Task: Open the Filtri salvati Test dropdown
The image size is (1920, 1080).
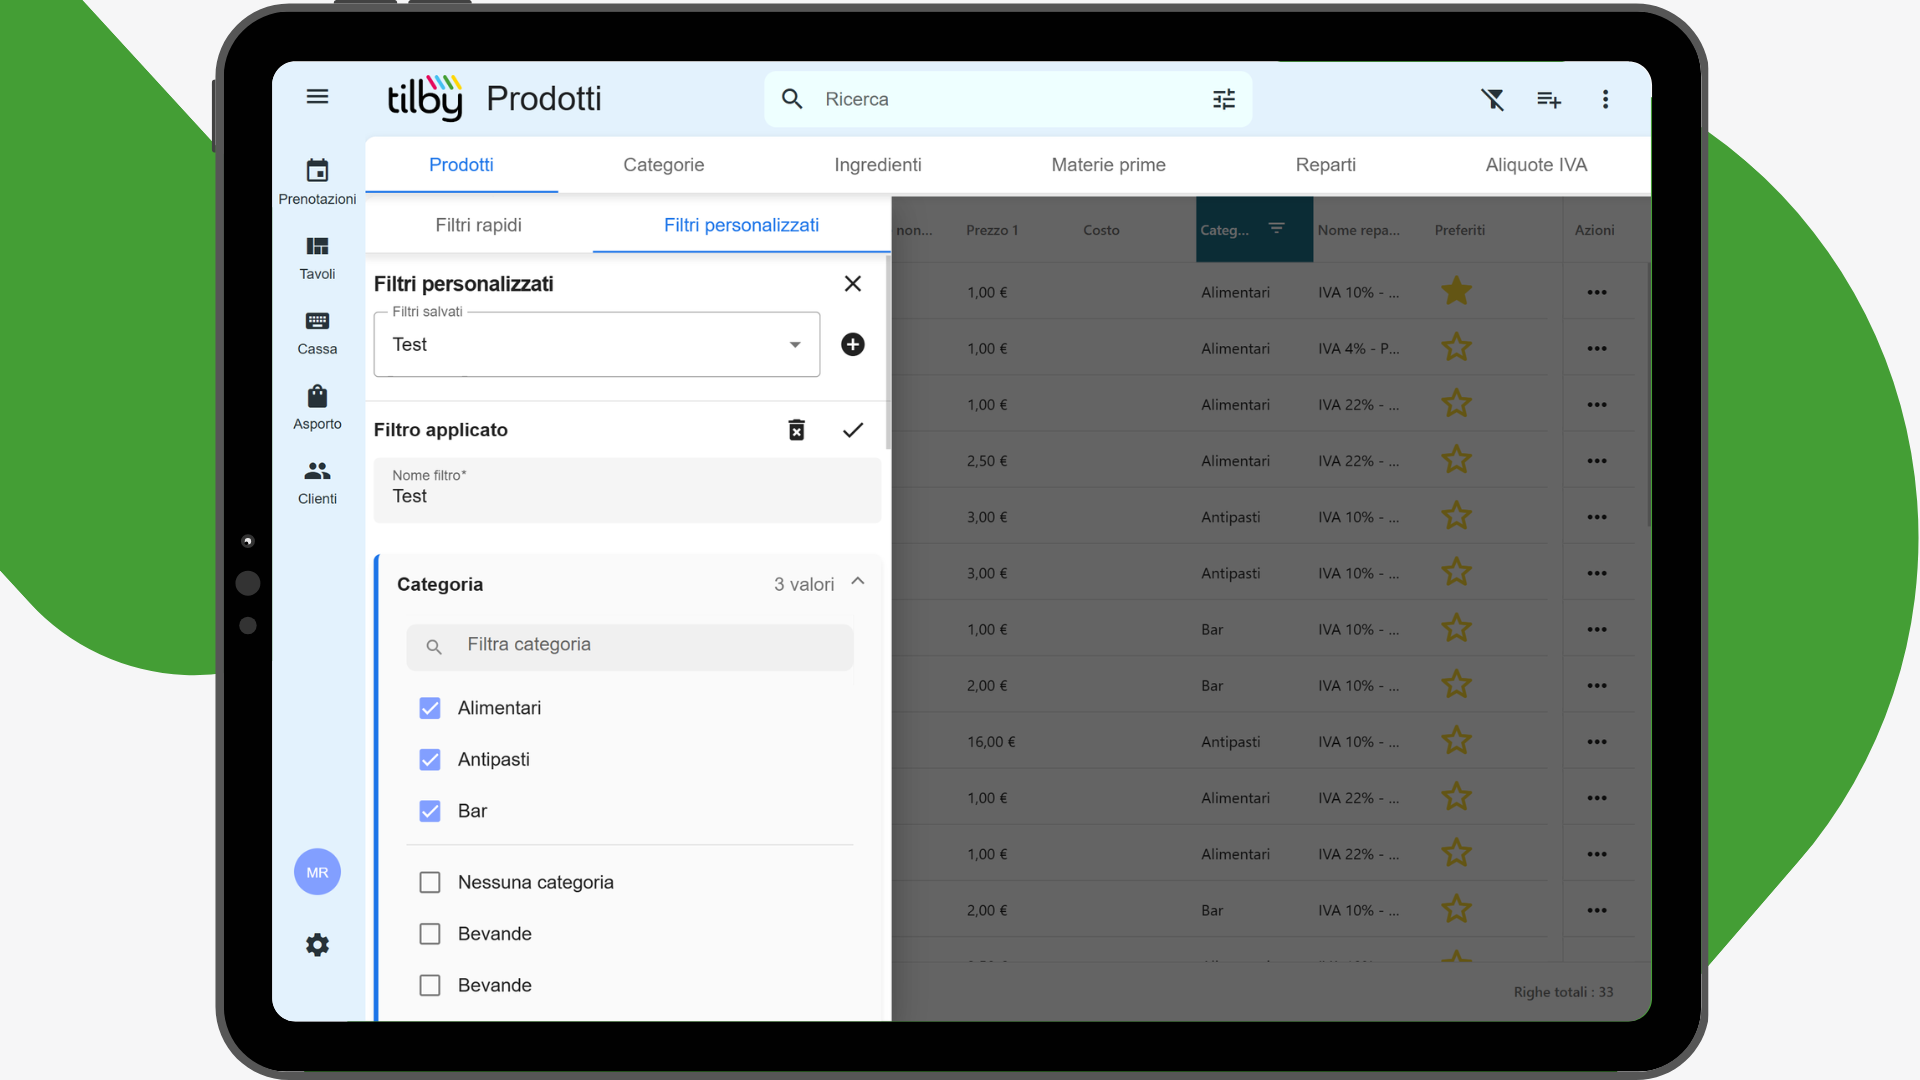Action: coord(597,344)
